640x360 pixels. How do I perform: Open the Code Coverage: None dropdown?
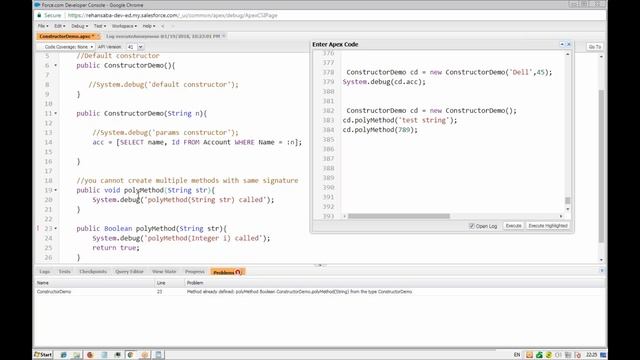66,47
